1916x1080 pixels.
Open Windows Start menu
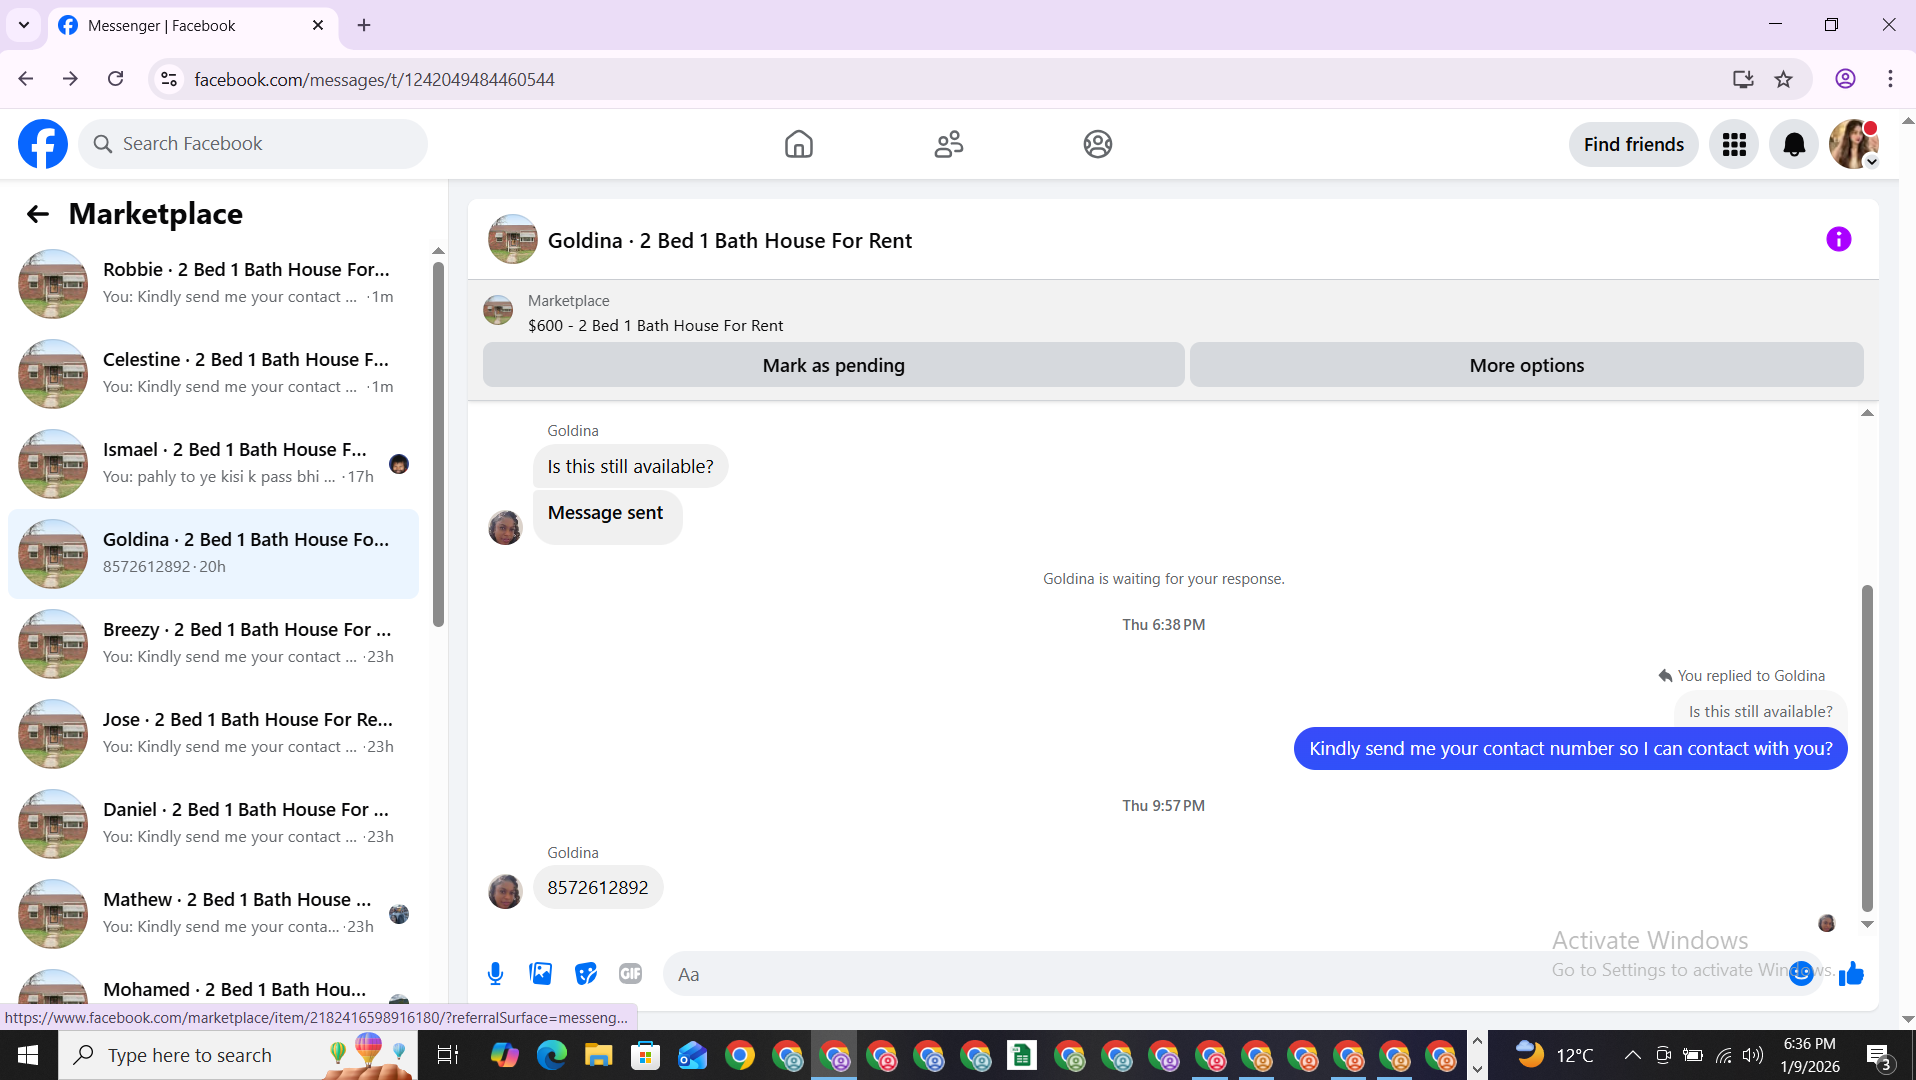point(28,1055)
